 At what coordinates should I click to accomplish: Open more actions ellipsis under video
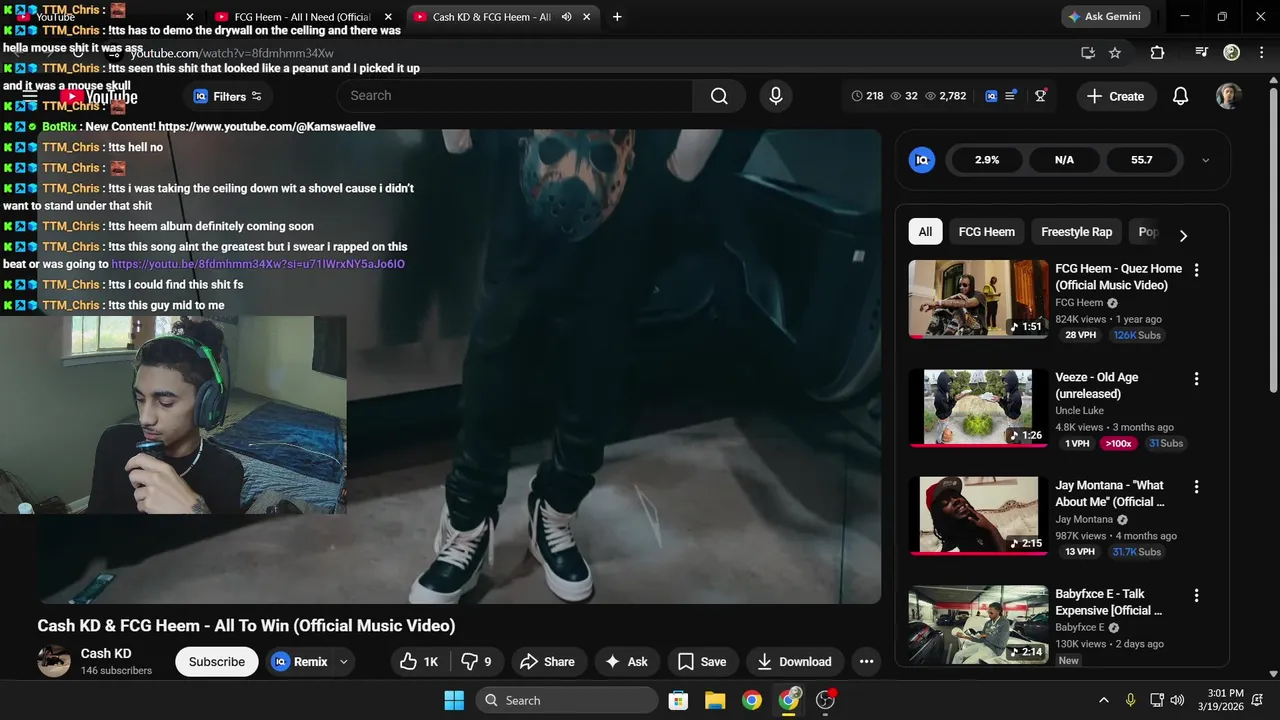coord(866,661)
